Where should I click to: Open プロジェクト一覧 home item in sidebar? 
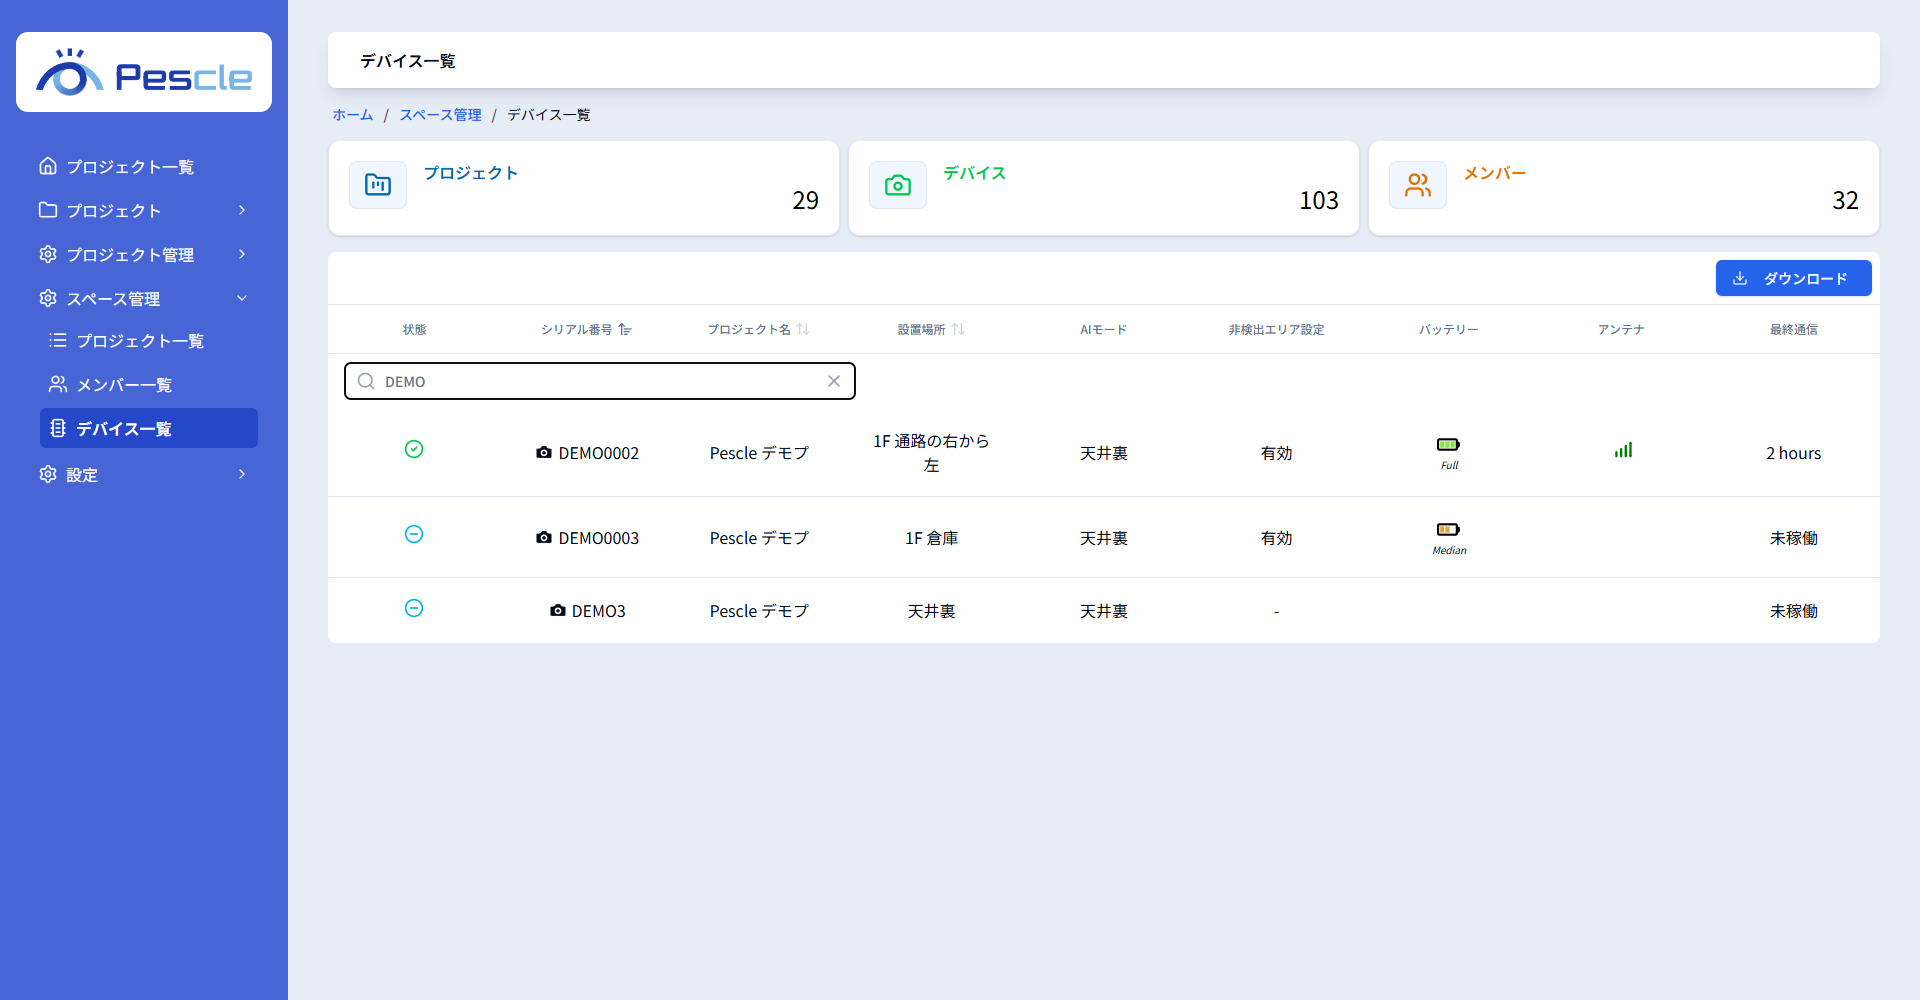(x=116, y=166)
